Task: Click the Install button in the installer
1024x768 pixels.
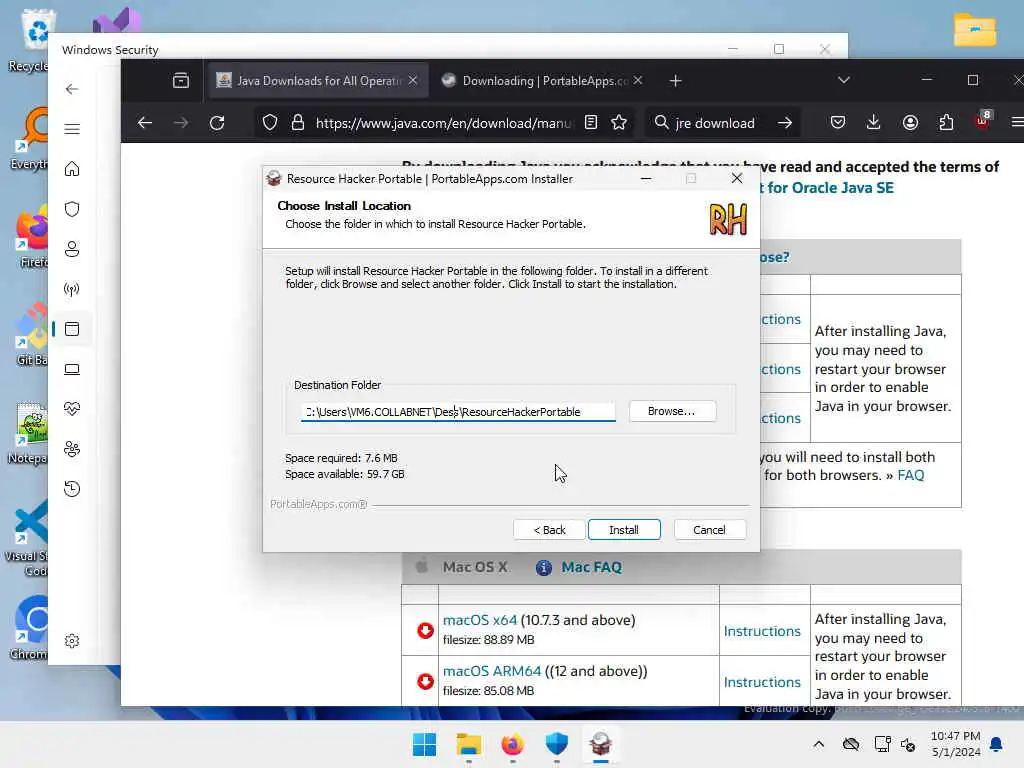Action: pyautogui.click(x=624, y=530)
